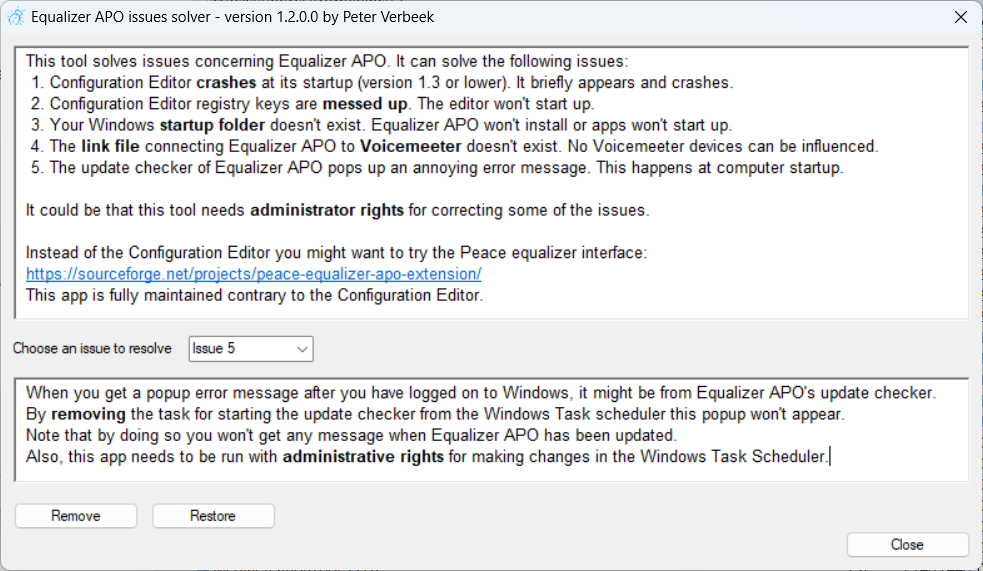Click the window title bar text
The height and width of the screenshot is (571, 983).
232,17
